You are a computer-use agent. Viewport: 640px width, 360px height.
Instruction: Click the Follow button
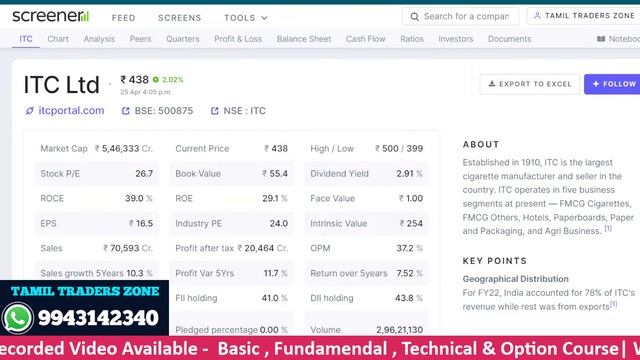click(x=612, y=84)
